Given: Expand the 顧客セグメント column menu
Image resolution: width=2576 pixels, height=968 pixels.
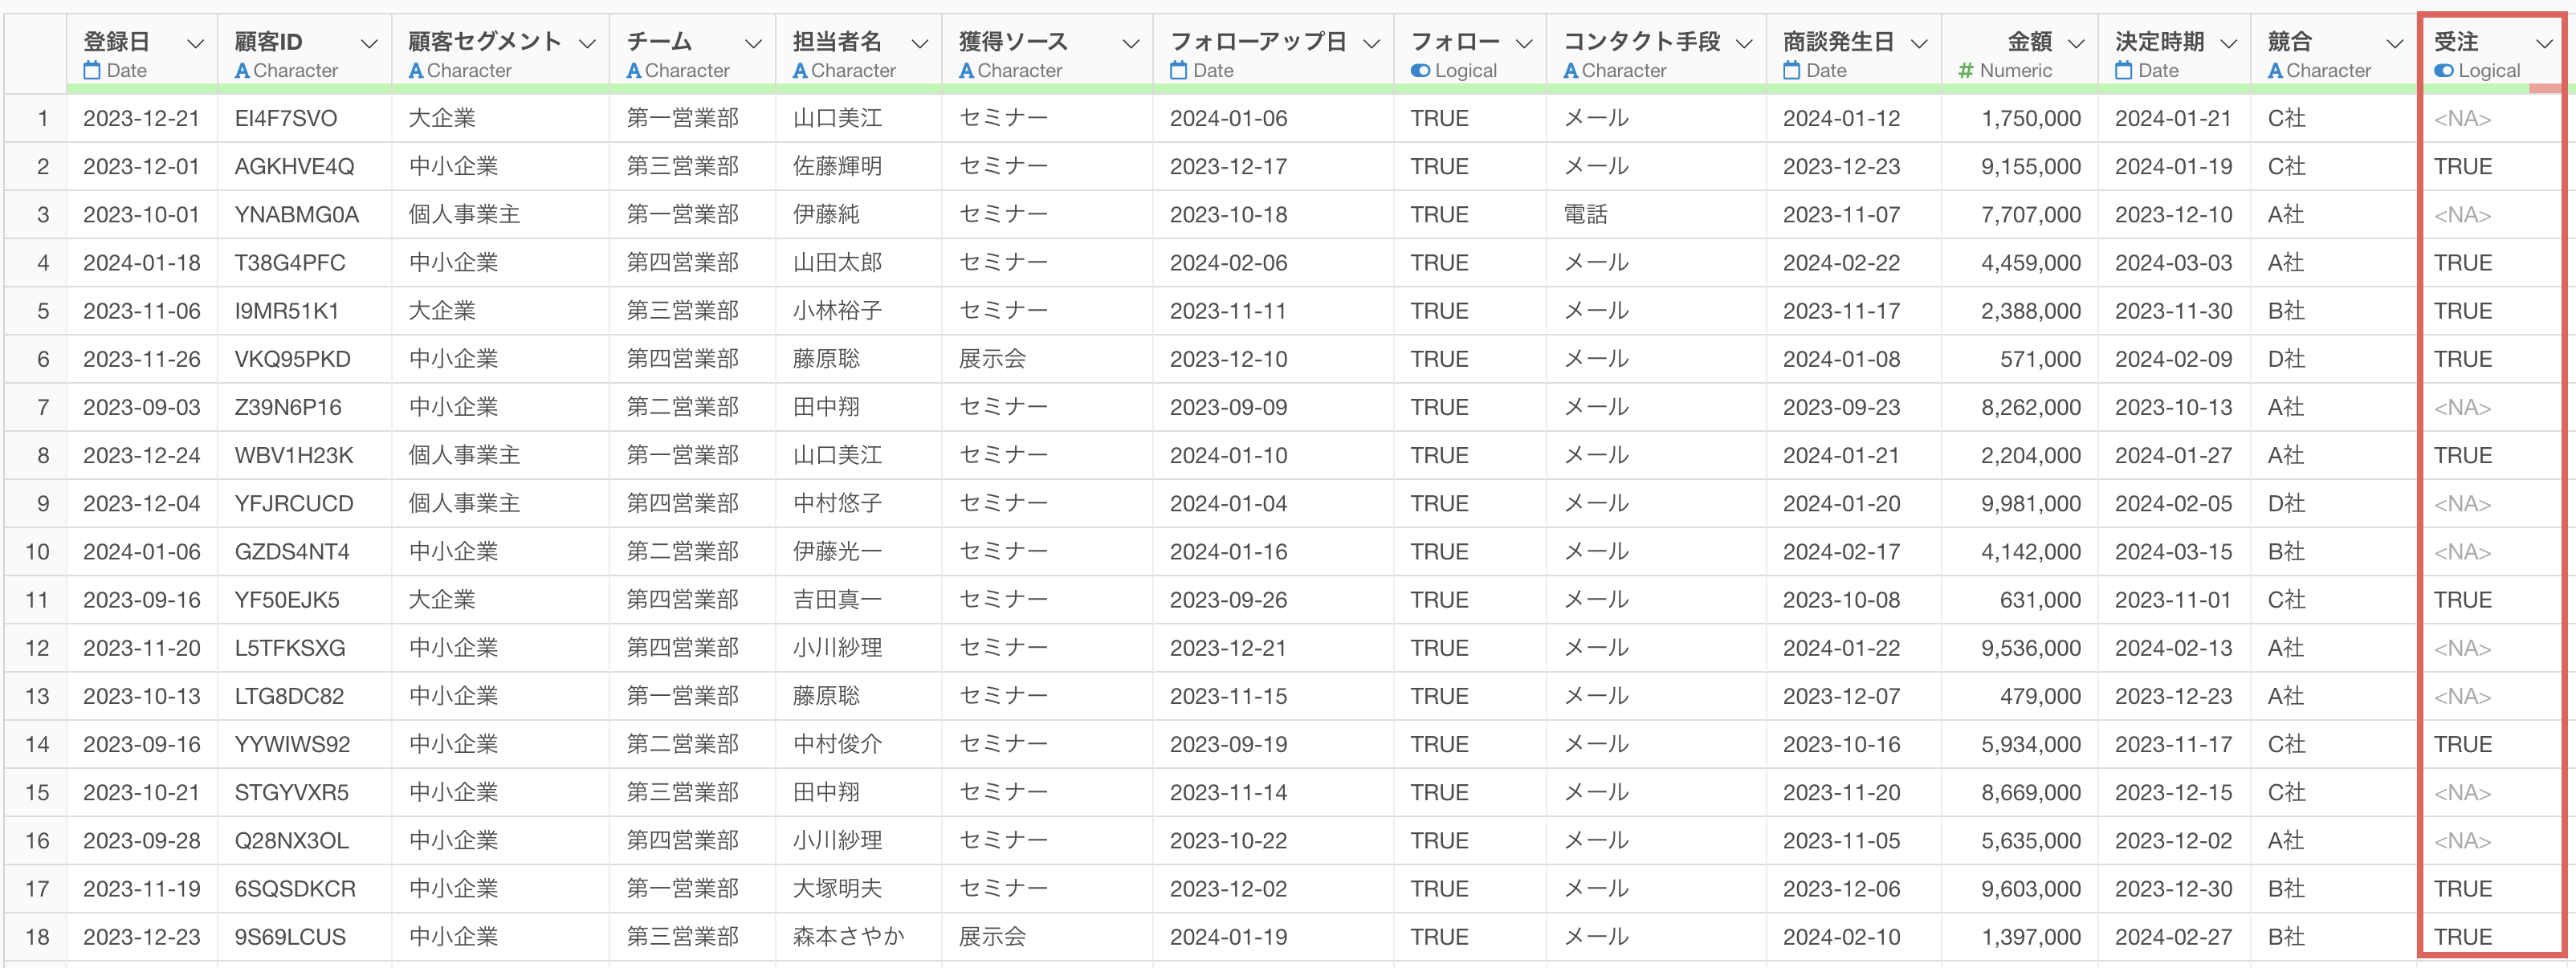Looking at the screenshot, I should pos(588,43).
